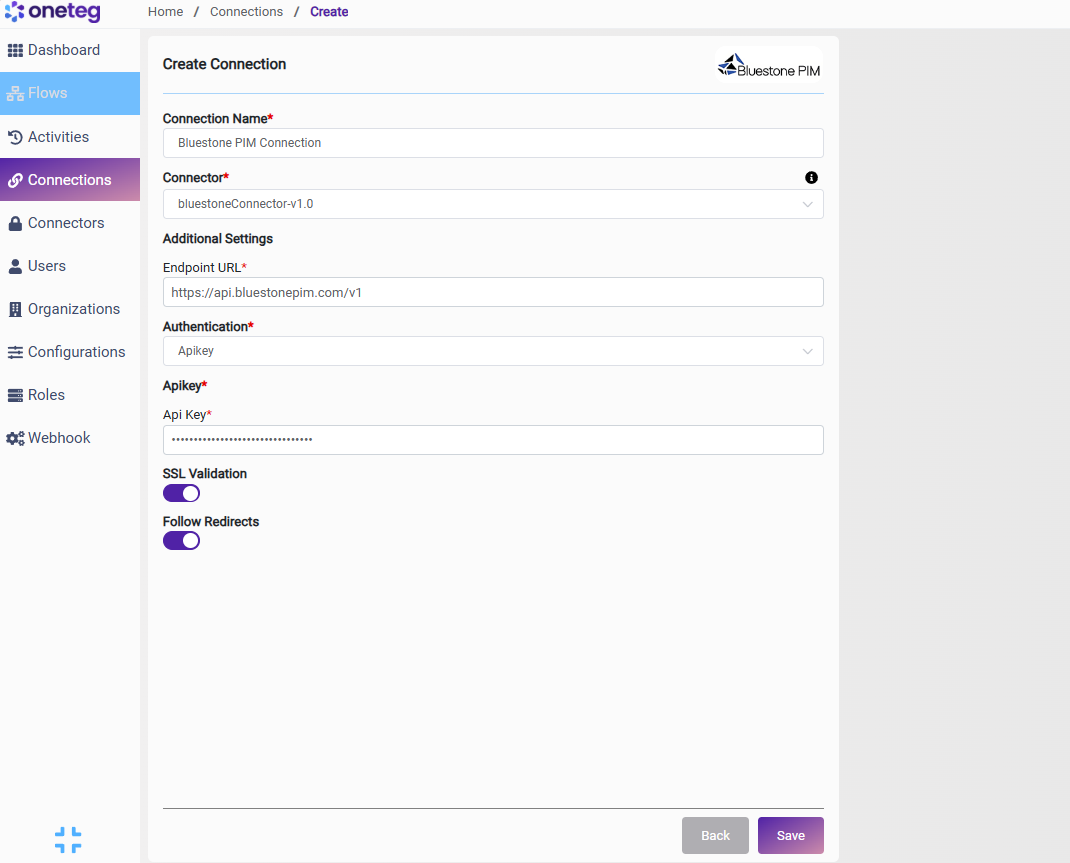The width and height of the screenshot is (1070, 863).
Task: Click the oneteg logo
Action: [53, 12]
